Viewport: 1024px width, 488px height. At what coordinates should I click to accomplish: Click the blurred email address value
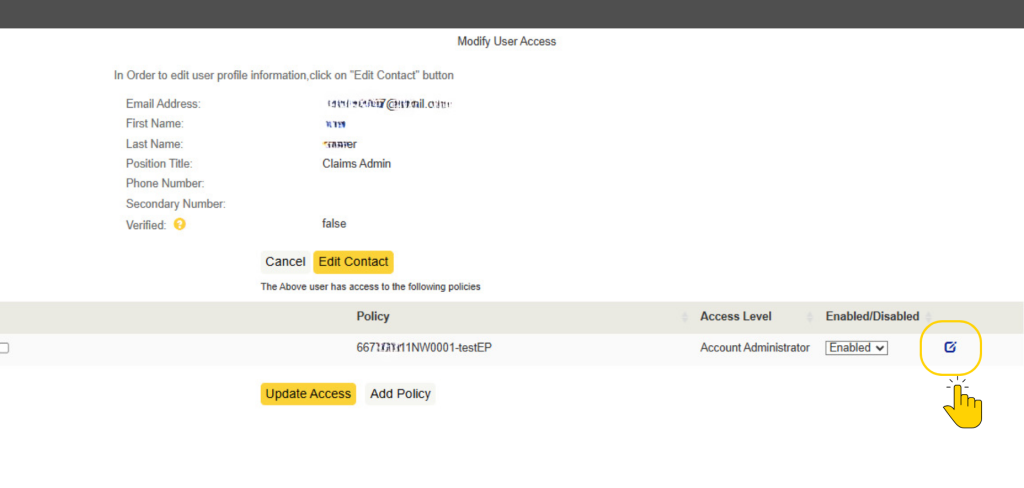389,104
